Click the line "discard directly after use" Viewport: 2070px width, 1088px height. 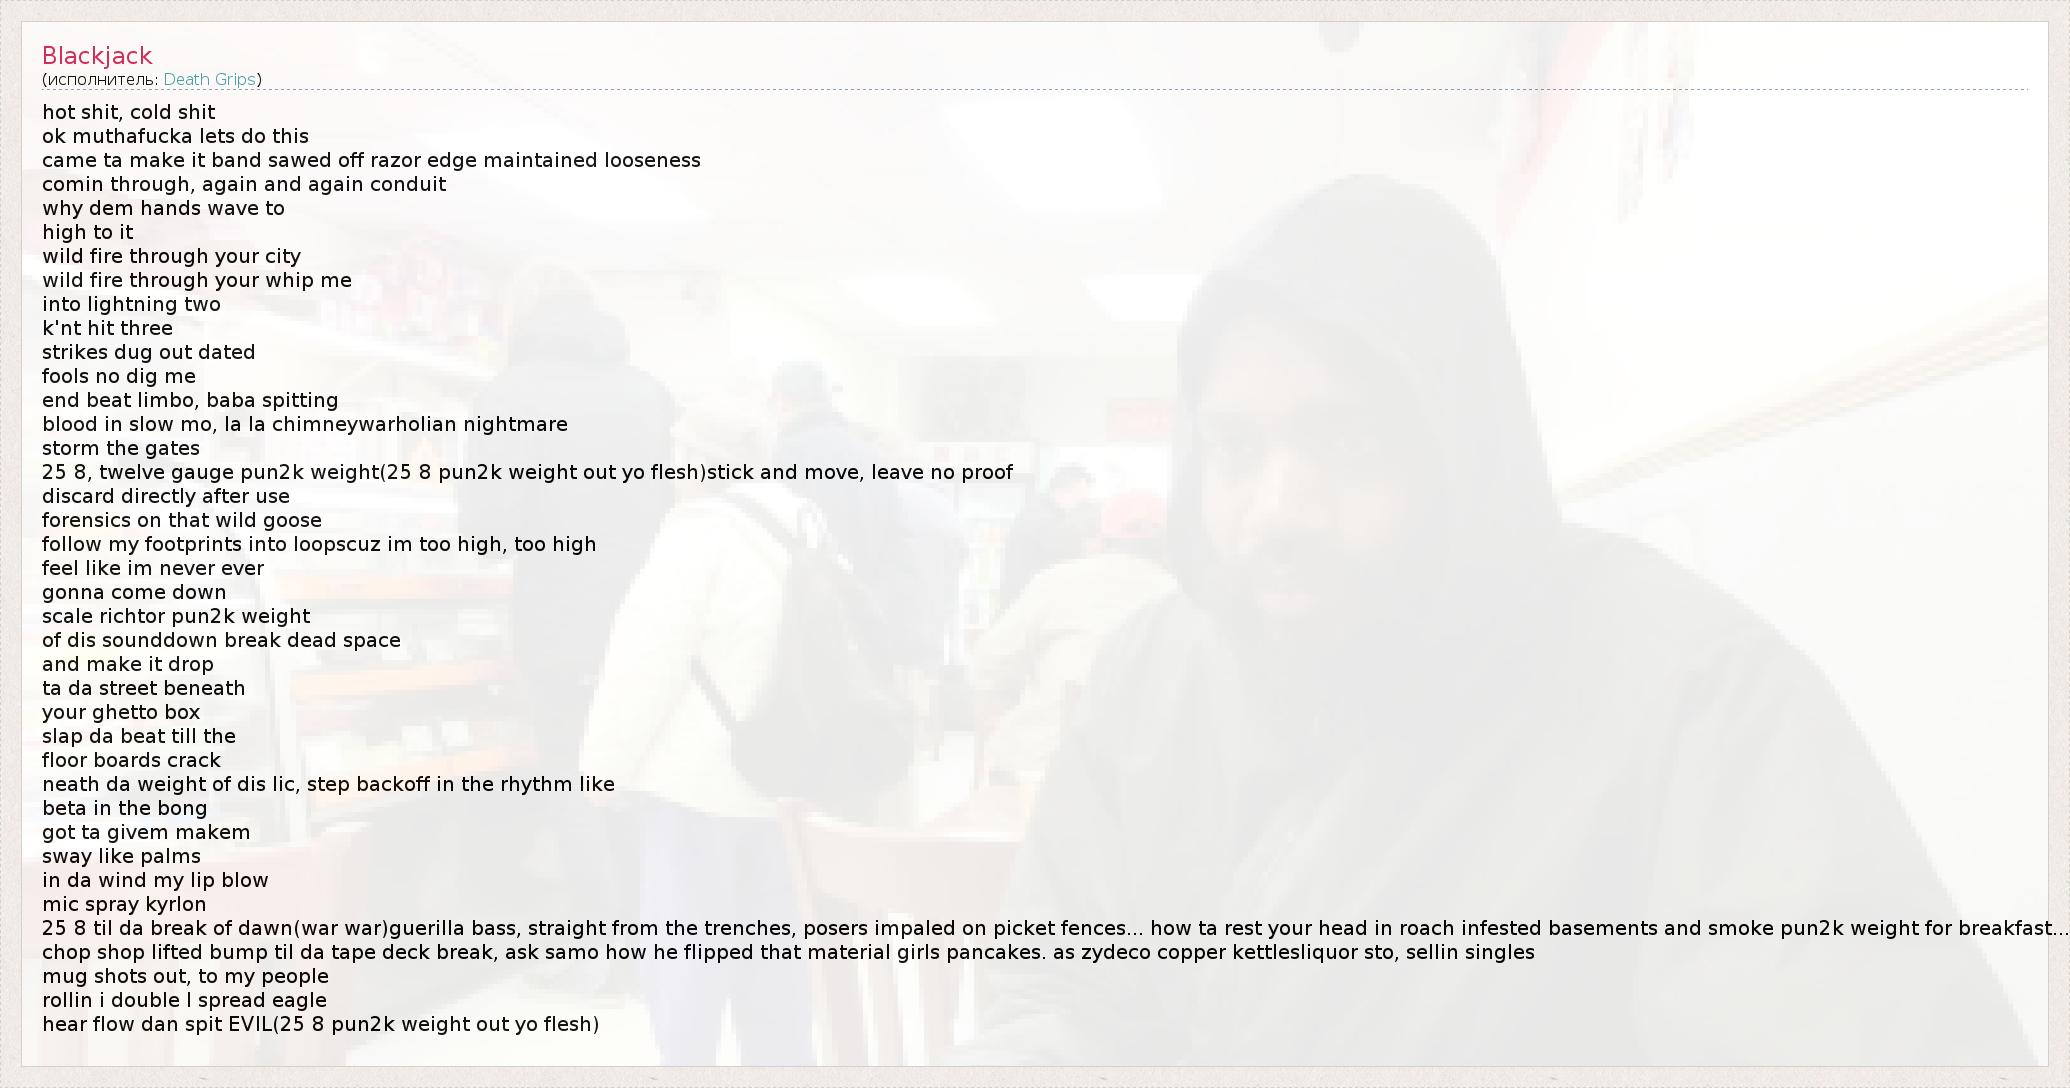(166, 496)
